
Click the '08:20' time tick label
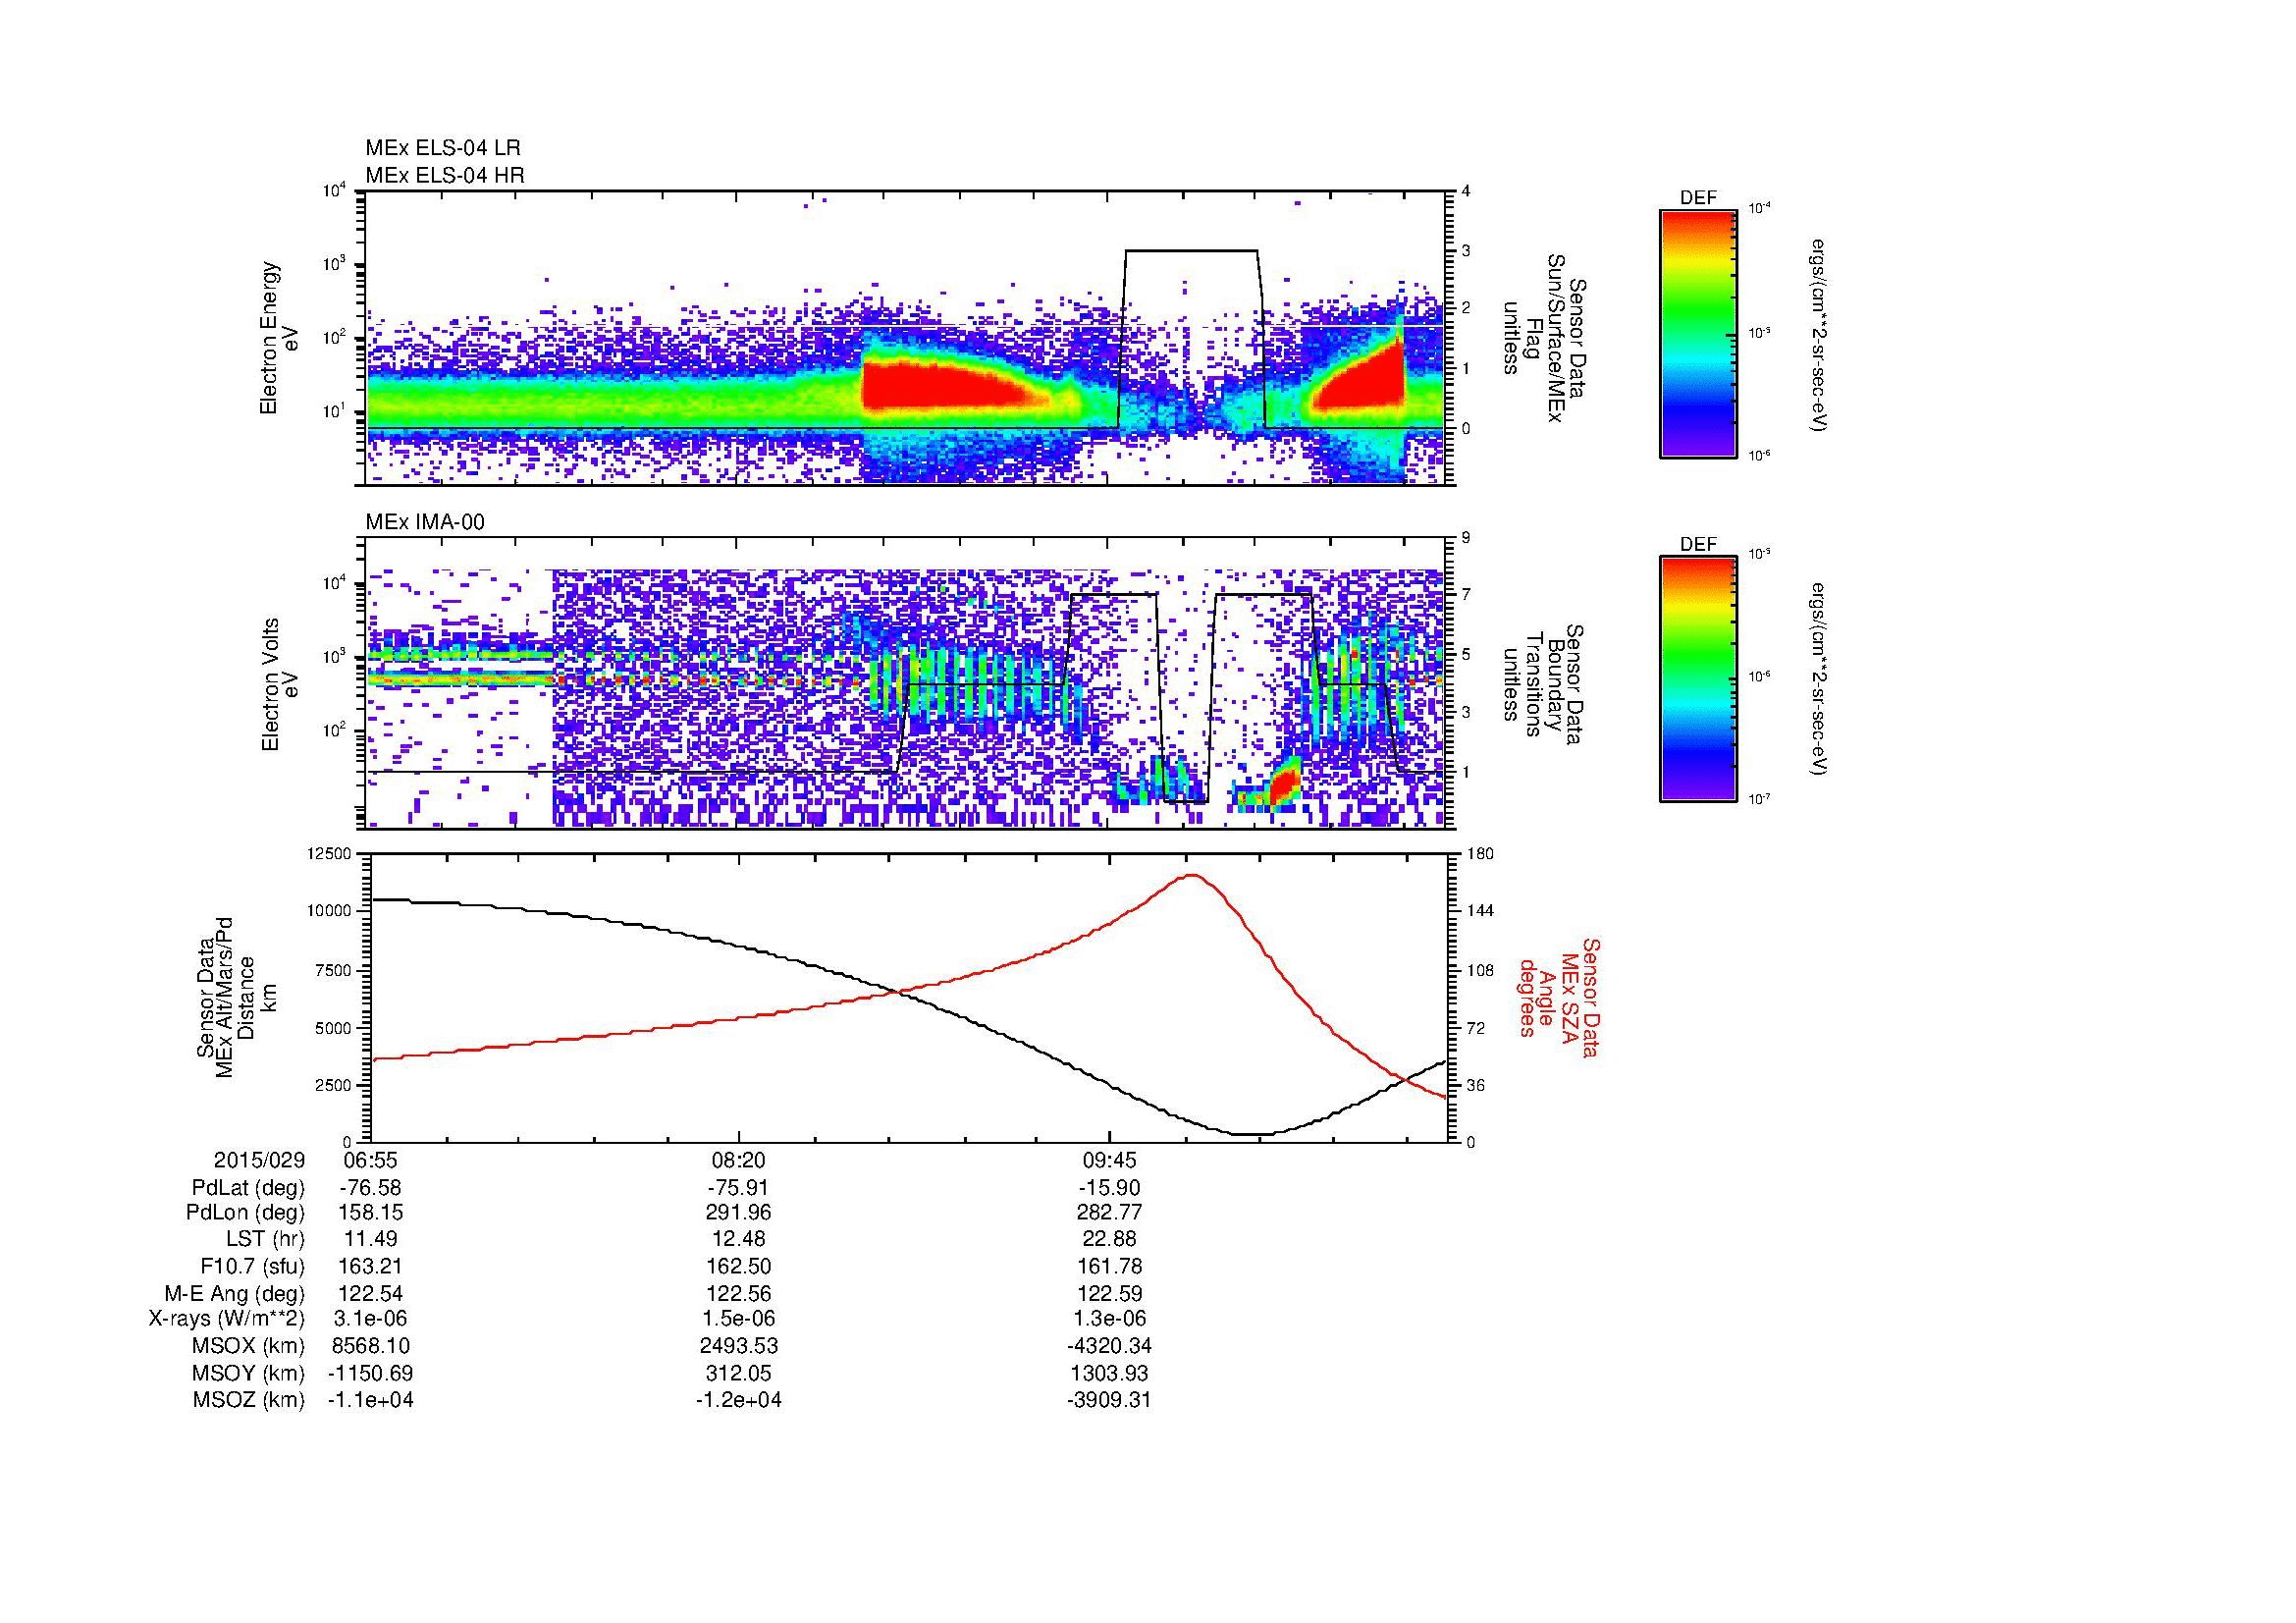[x=739, y=1160]
